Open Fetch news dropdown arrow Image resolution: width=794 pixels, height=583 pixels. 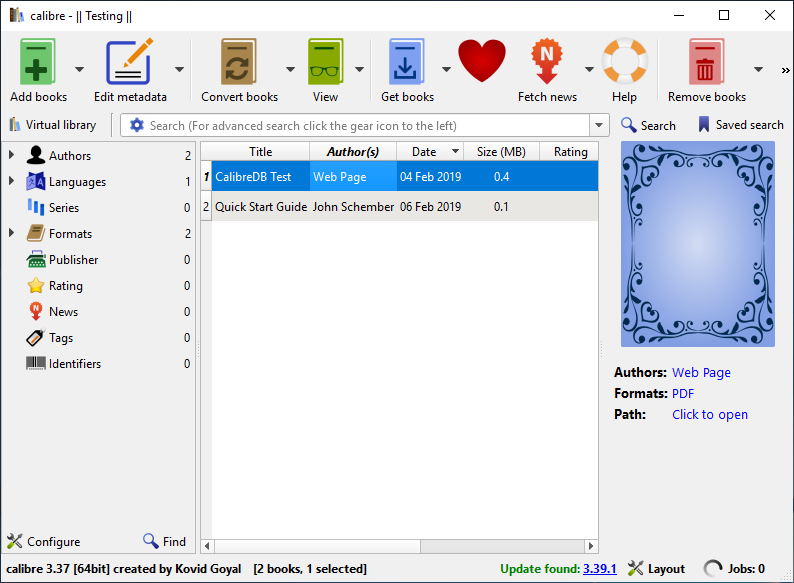pyautogui.click(x=589, y=69)
